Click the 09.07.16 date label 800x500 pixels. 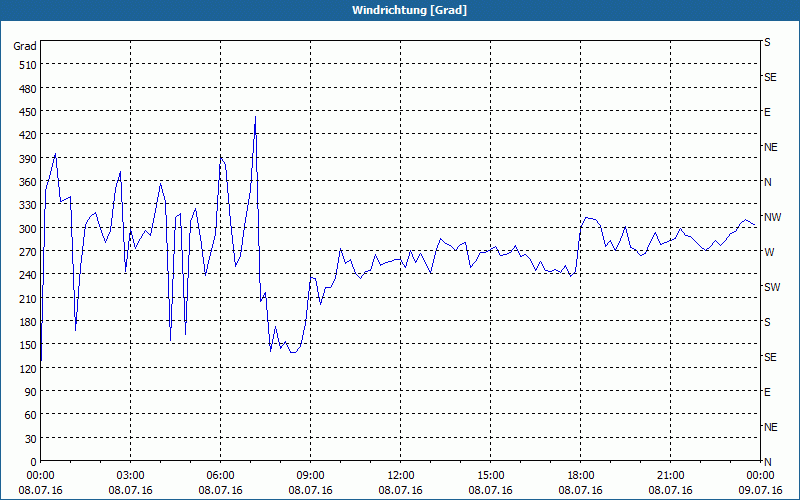click(760, 490)
